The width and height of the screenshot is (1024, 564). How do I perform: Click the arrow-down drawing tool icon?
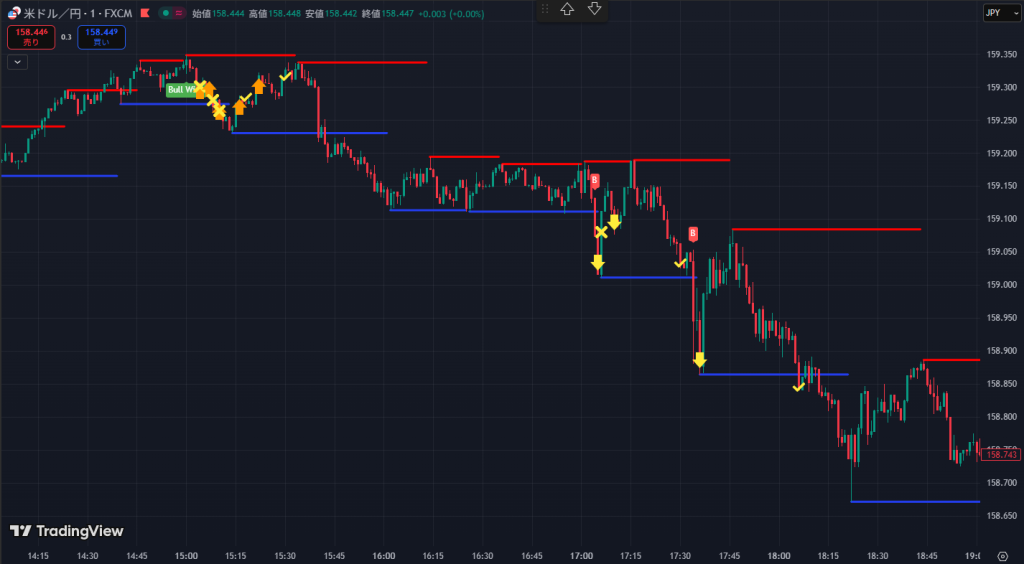point(594,9)
